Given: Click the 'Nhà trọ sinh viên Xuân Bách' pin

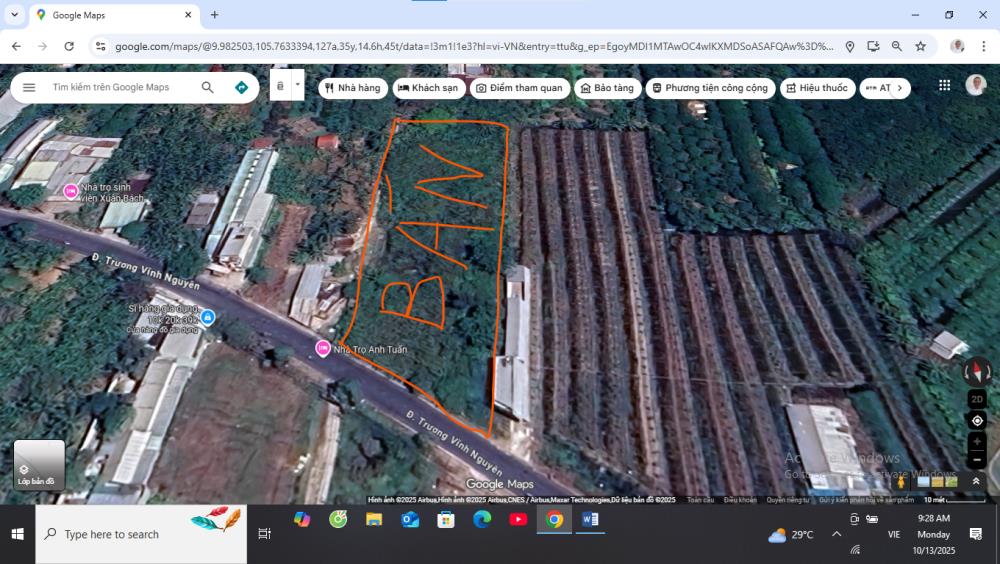Looking at the screenshot, I should coord(70,191).
